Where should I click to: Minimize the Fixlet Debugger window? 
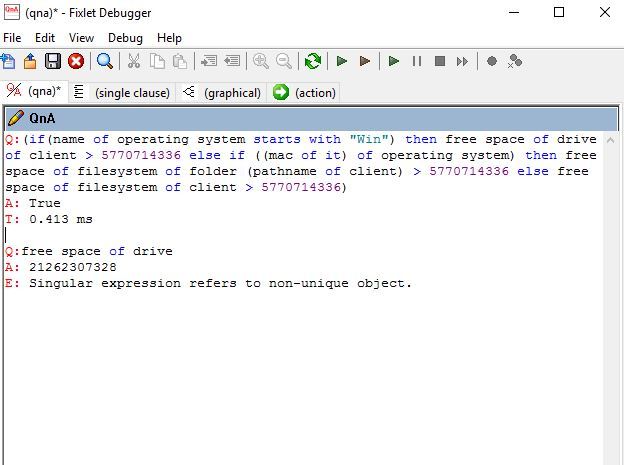(x=514, y=12)
